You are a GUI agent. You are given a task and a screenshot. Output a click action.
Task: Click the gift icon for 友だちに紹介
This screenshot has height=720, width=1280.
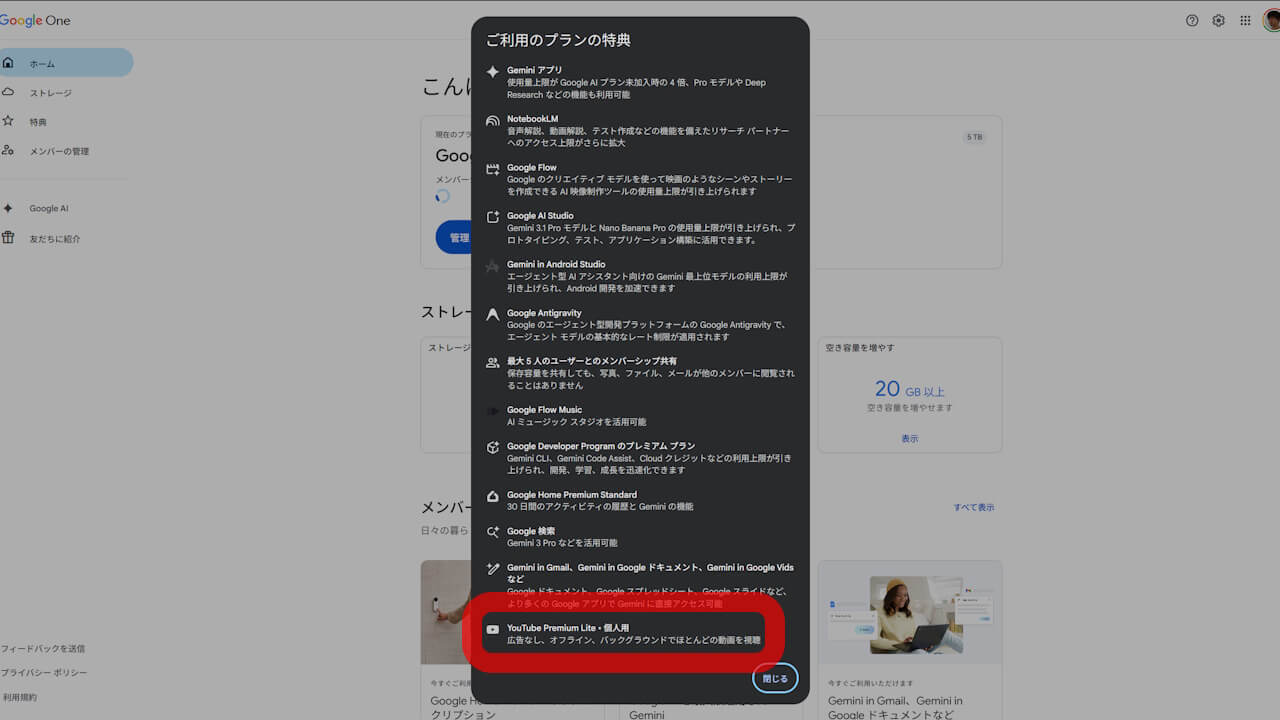pyautogui.click(x=8, y=238)
